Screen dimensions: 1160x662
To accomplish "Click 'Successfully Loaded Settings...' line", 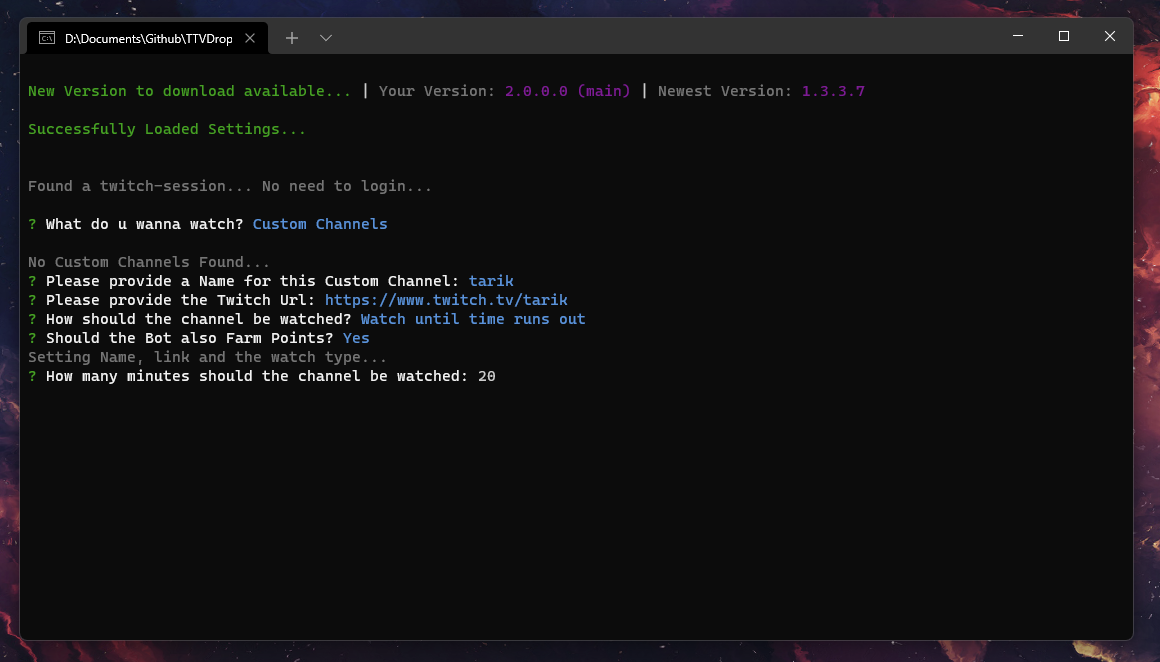I will pyautogui.click(x=166, y=129).
